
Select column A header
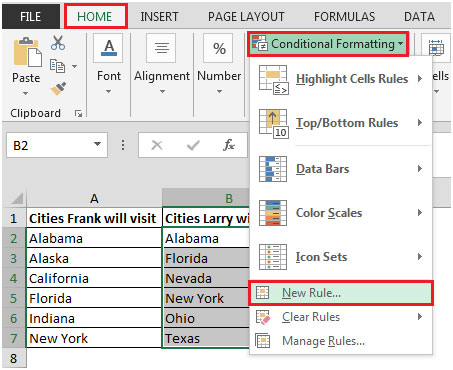pos(94,199)
